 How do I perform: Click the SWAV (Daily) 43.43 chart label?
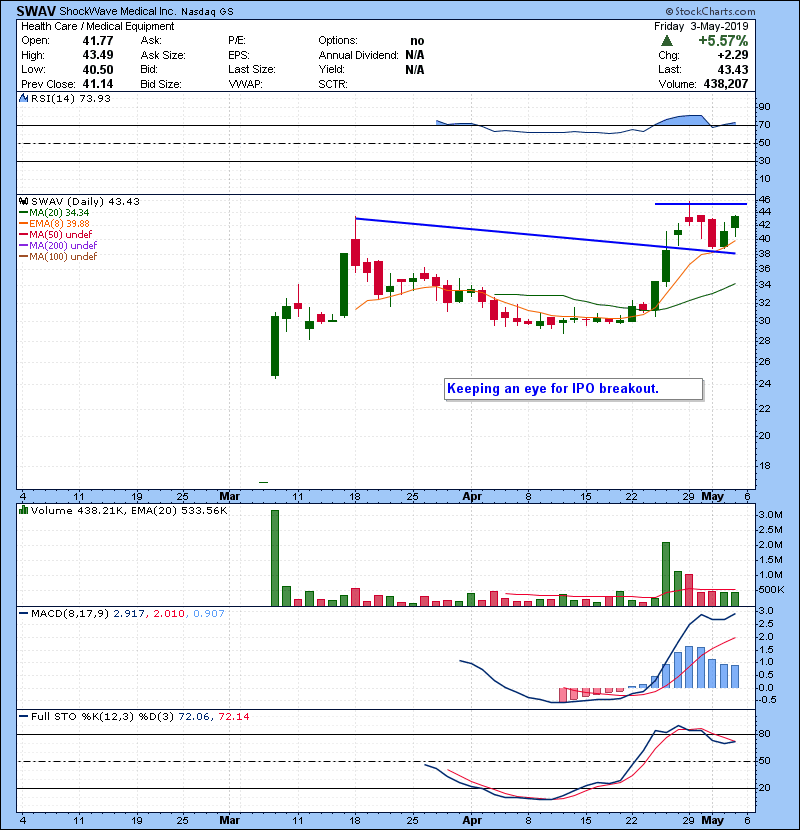tap(85, 201)
